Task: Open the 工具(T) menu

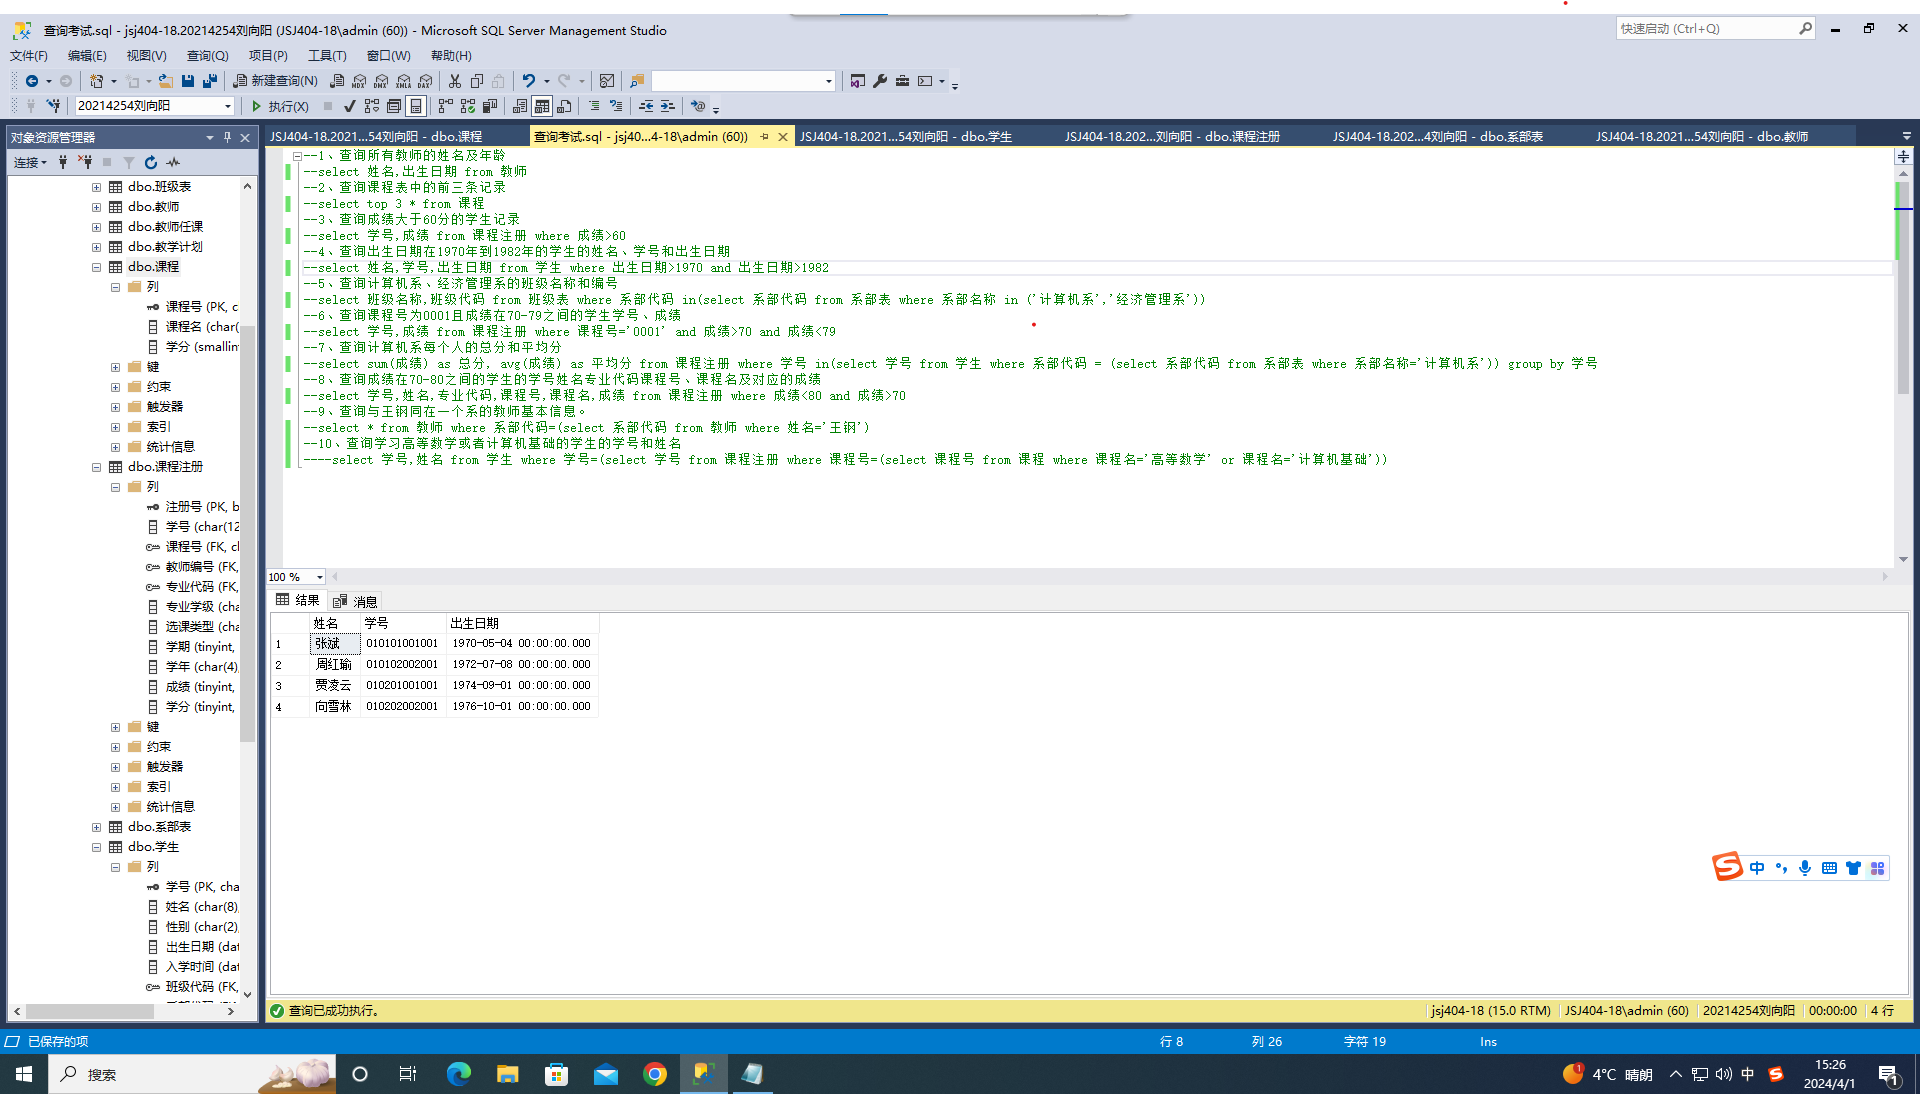Action: 326,56
